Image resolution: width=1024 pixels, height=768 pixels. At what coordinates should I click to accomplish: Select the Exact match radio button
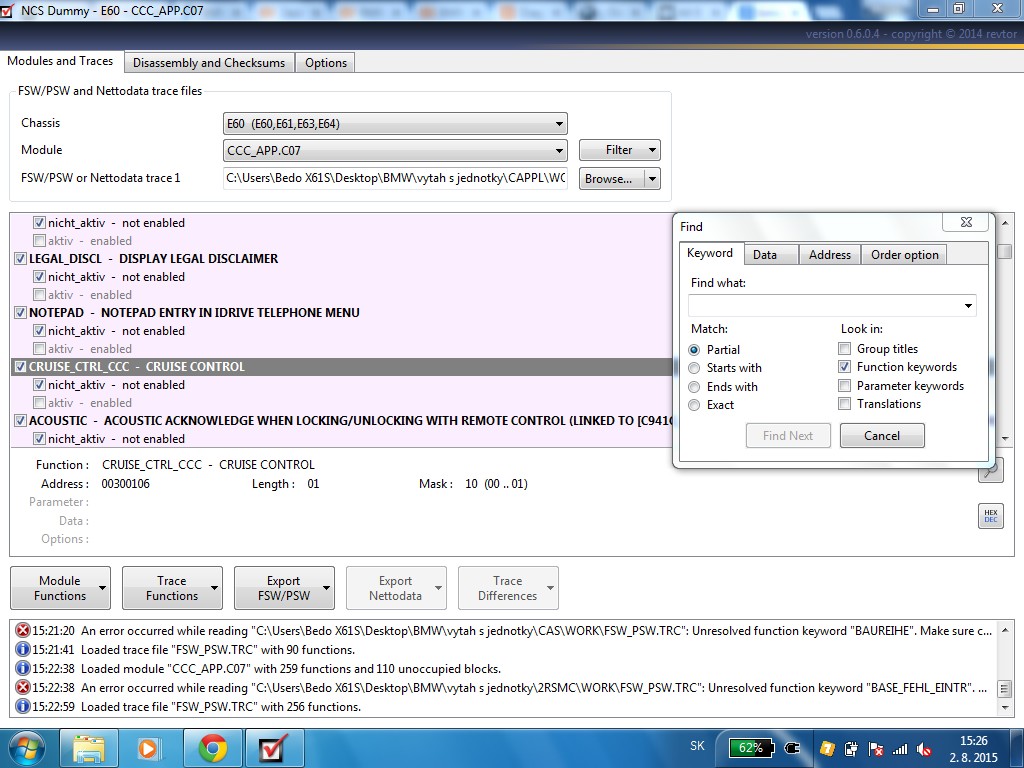click(694, 405)
